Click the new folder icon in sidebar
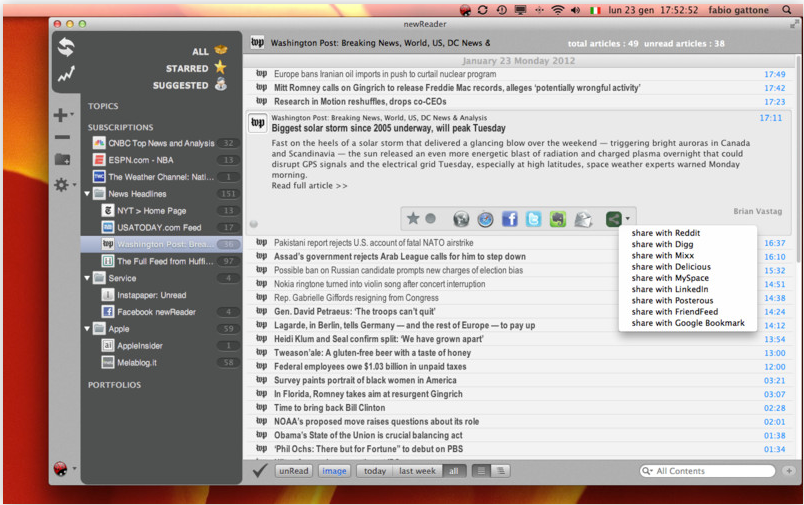This screenshot has height=505, width=804. coord(62,159)
